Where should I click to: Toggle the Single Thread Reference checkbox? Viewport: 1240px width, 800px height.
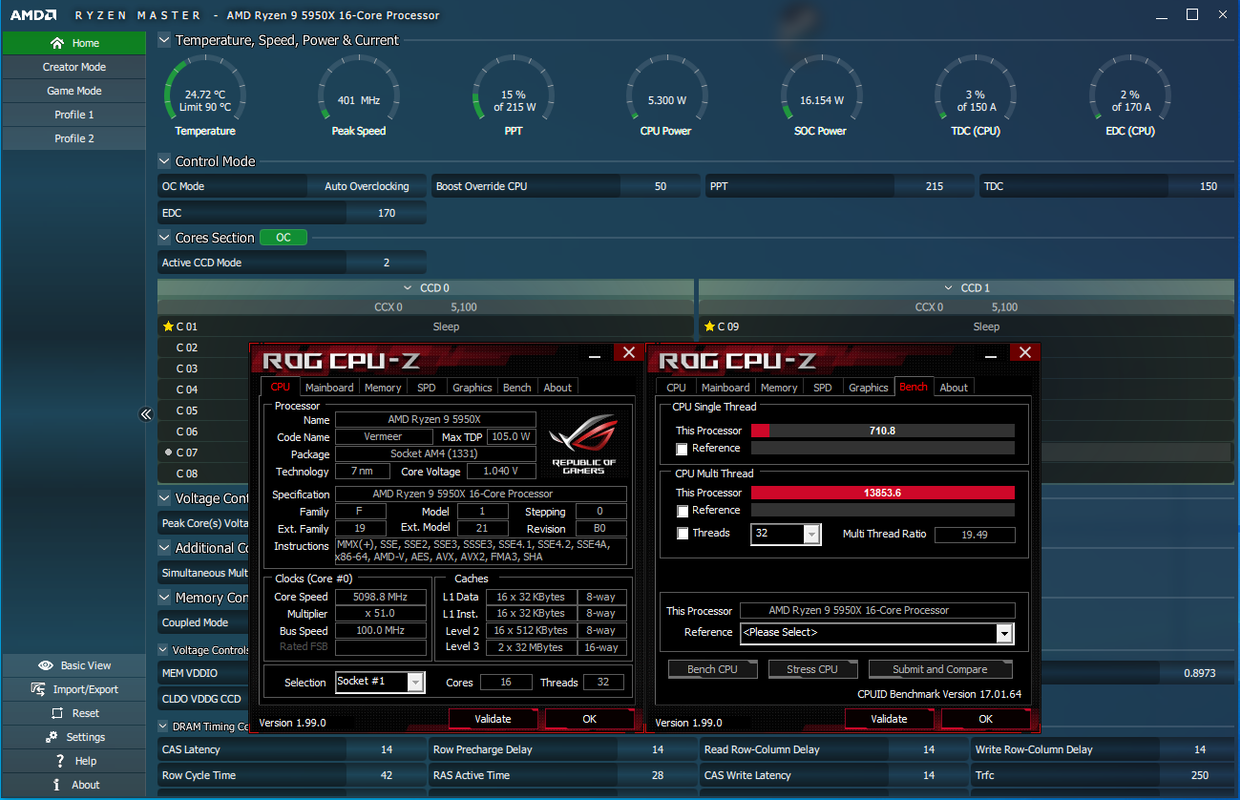tap(682, 449)
